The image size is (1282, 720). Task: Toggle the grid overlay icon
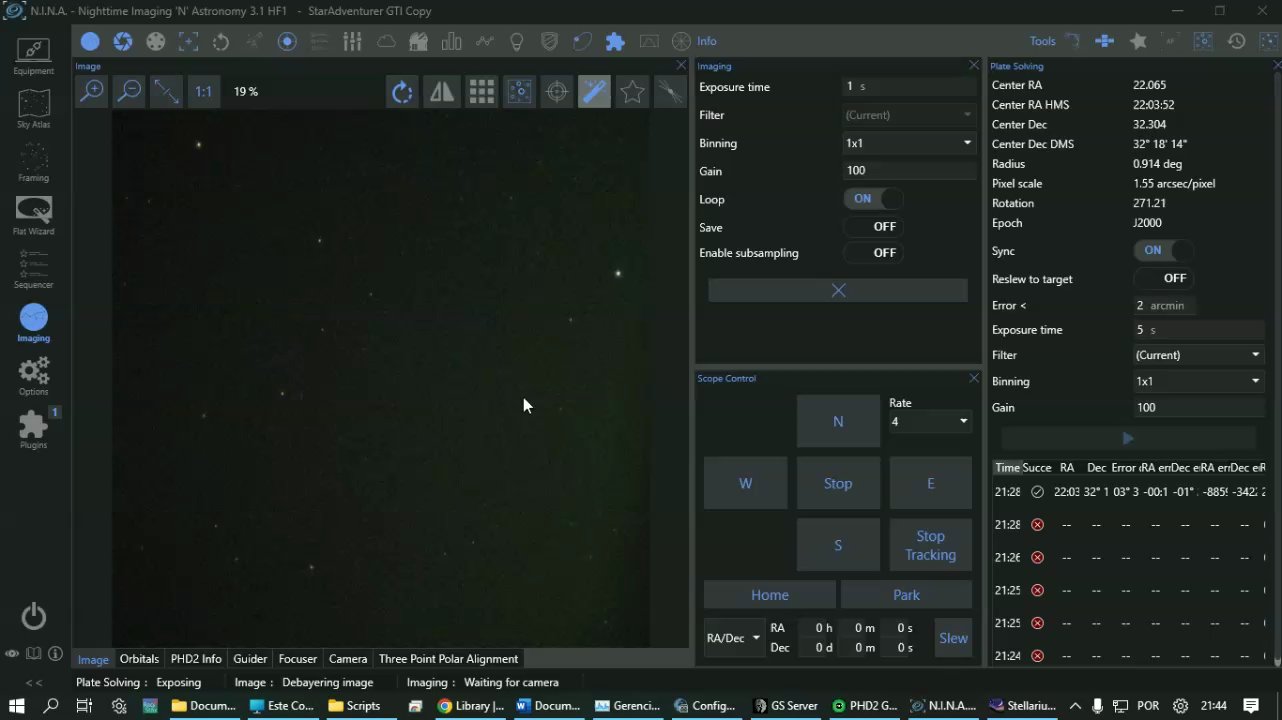pos(481,92)
